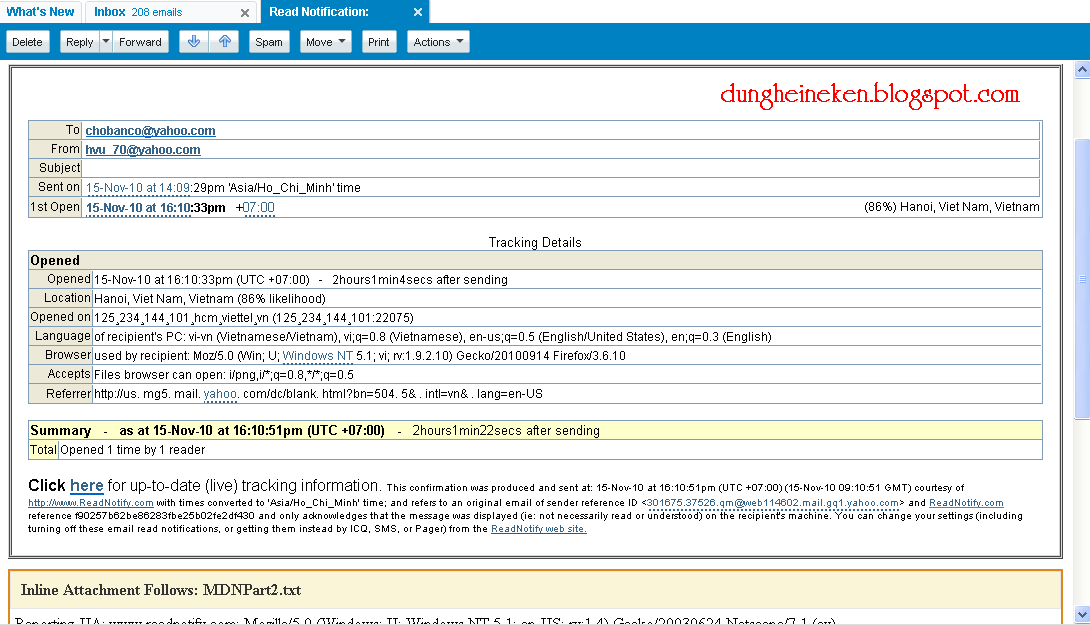Open hvu_70@yahoo.com sender link
1090x625 pixels.
[143, 149]
